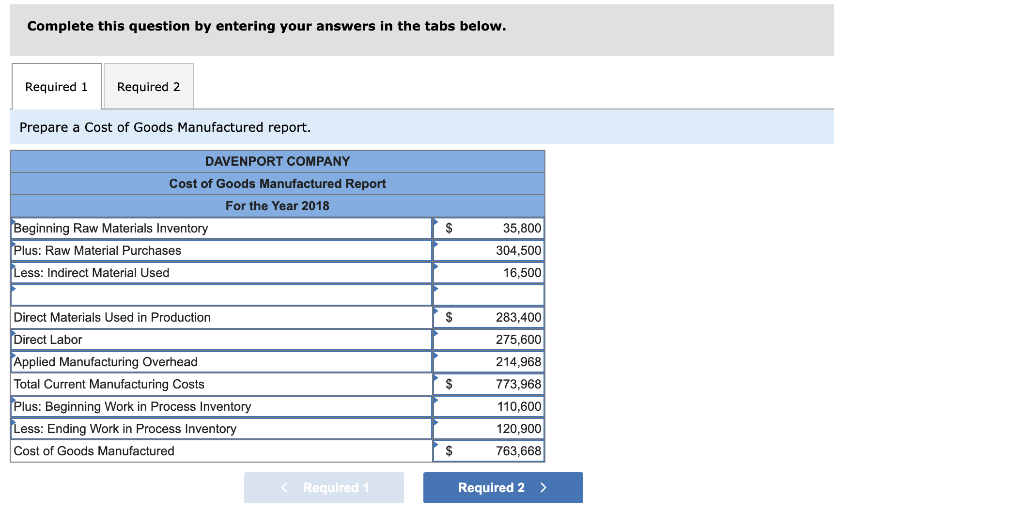This screenshot has height=527, width=1024.
Task: Click the empty amount field under 16,500
Action: click(488, 295)
